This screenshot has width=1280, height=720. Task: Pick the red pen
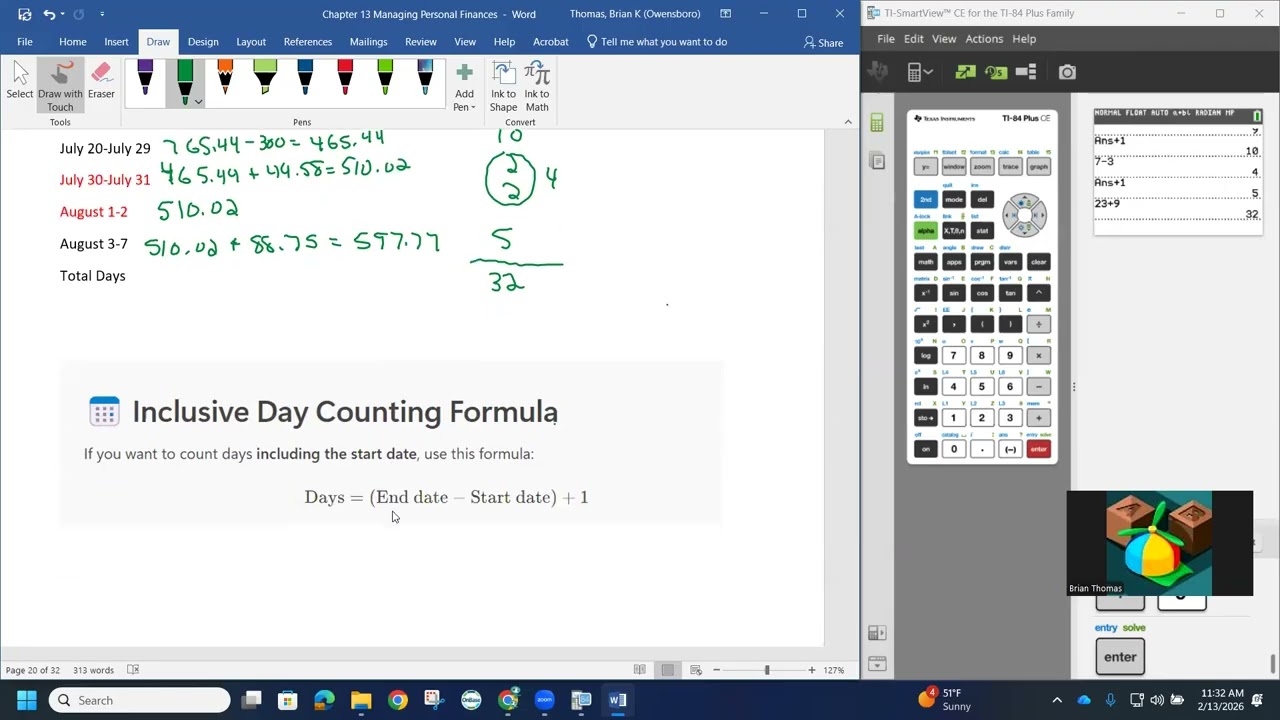[x=345, y=78]
